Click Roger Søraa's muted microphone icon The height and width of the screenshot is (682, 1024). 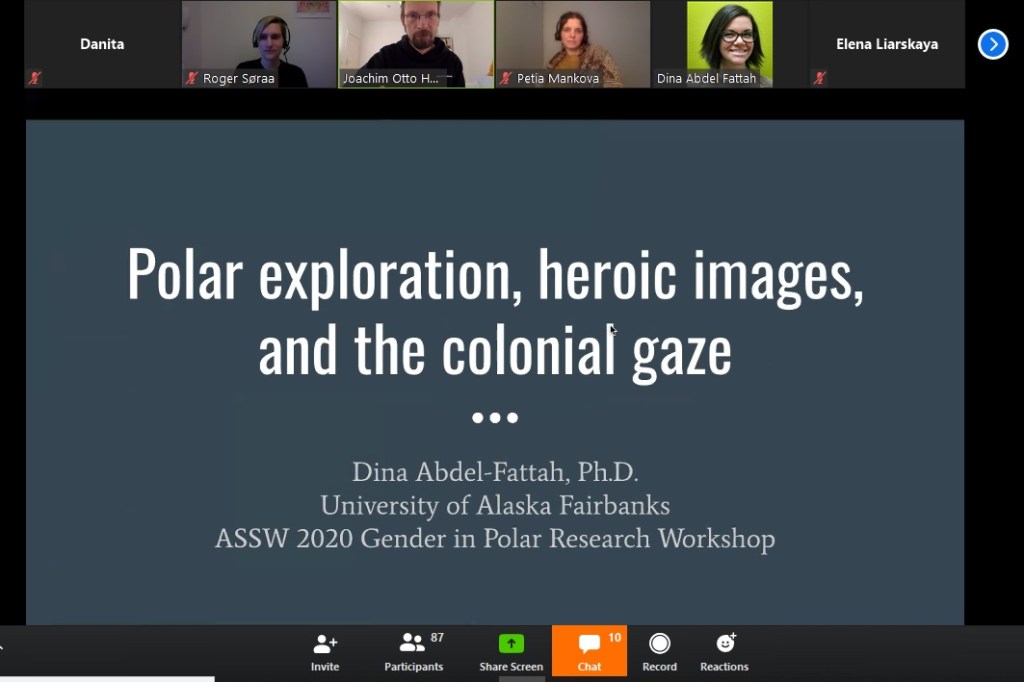point(192,78)
